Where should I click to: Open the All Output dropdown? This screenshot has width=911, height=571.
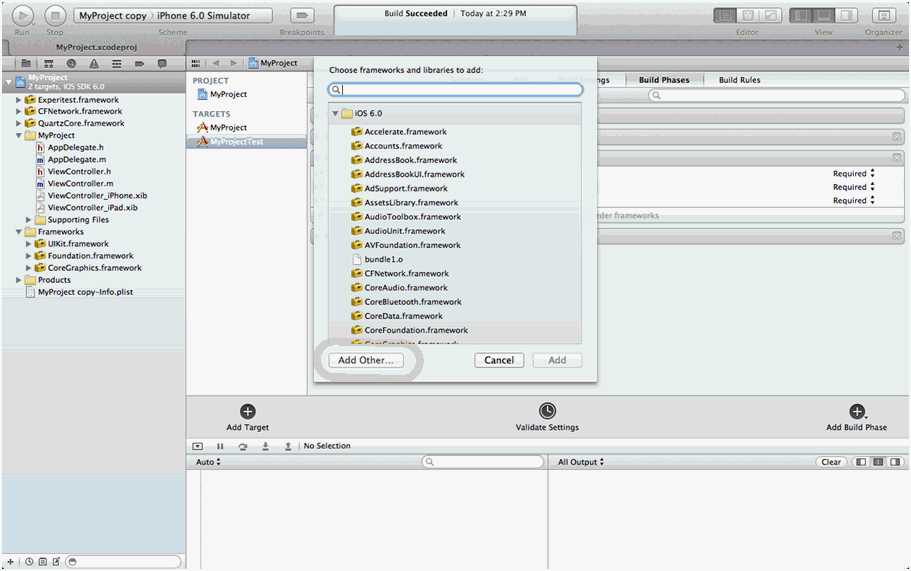tap(580, 462)
